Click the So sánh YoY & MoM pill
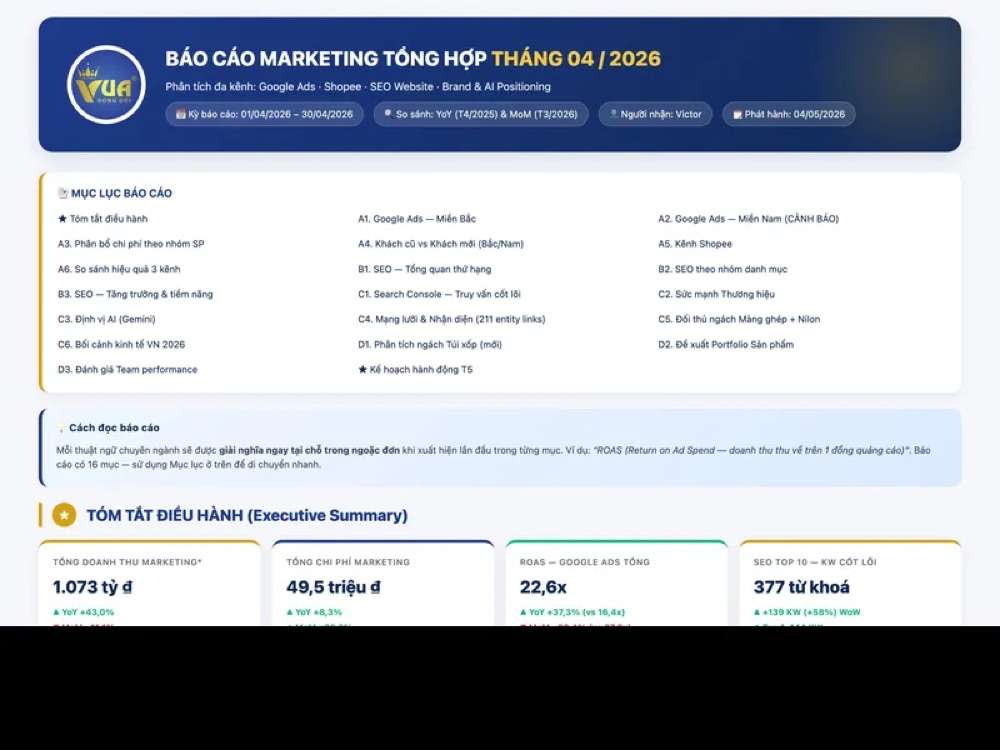The image size is (1000, 750). pos(481,114)
